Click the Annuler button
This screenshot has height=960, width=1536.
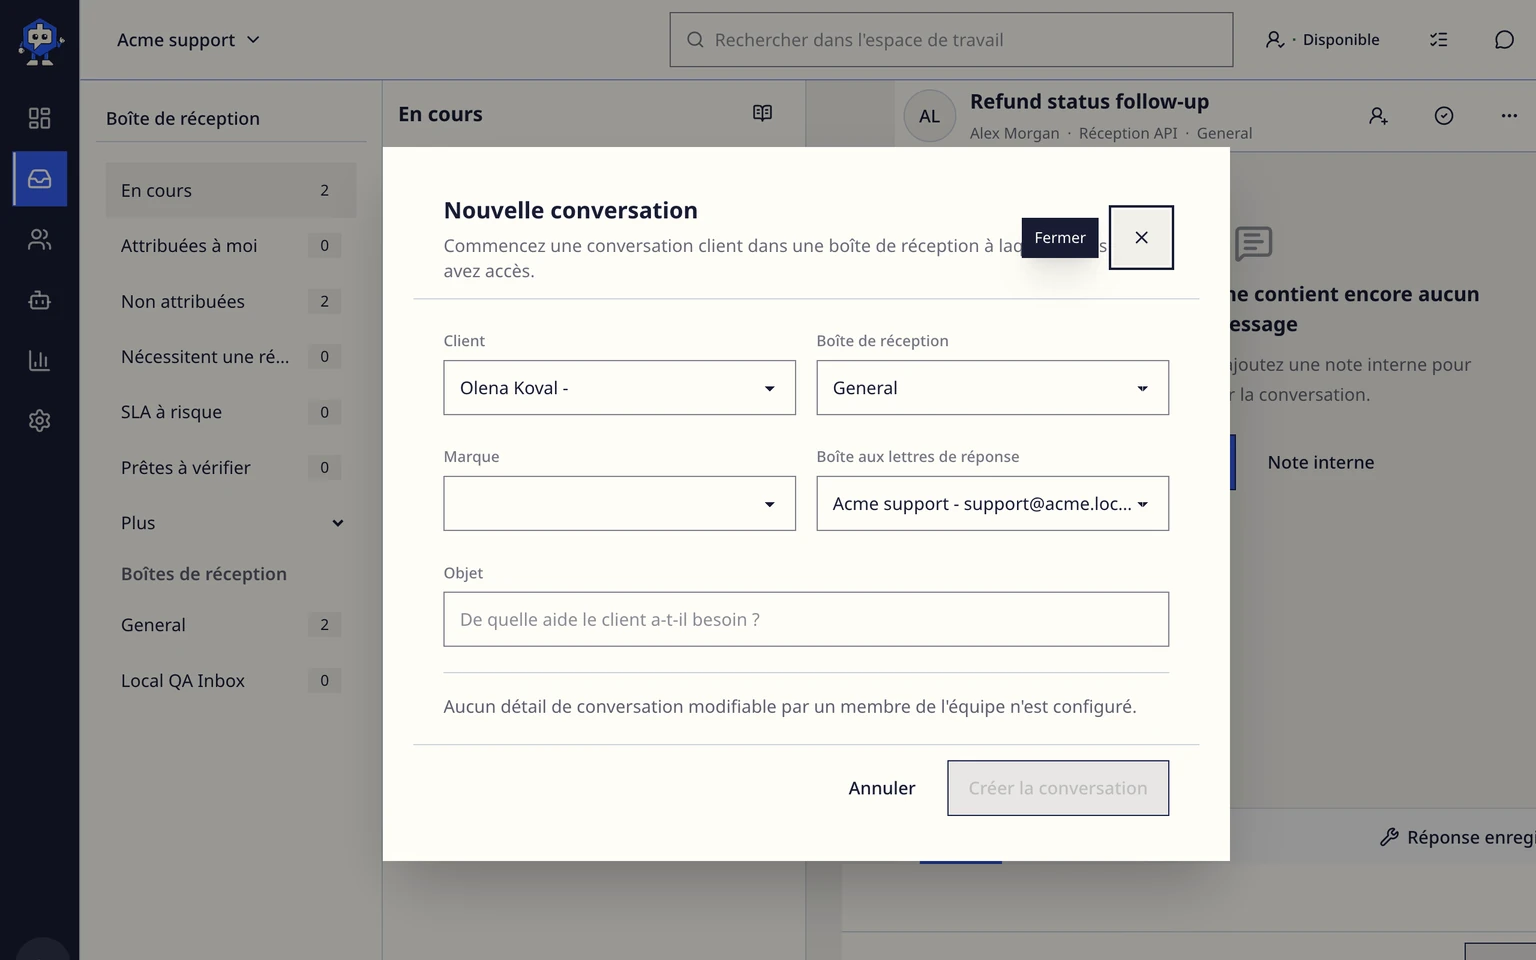click(882, 788)
